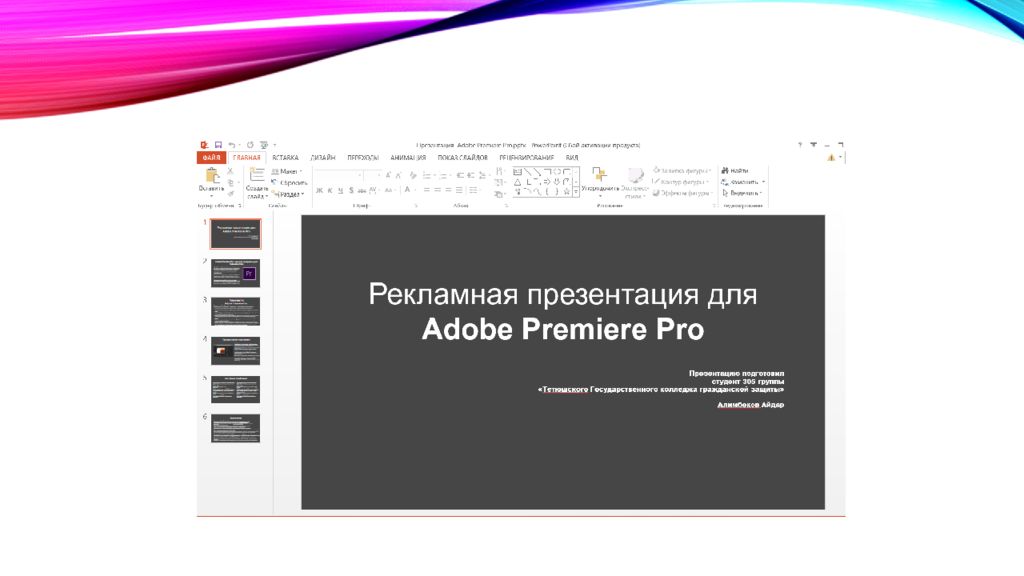Select slide 2 thumbnail with Pr logo
The image size is (1024, 576).
pos(235,273)
